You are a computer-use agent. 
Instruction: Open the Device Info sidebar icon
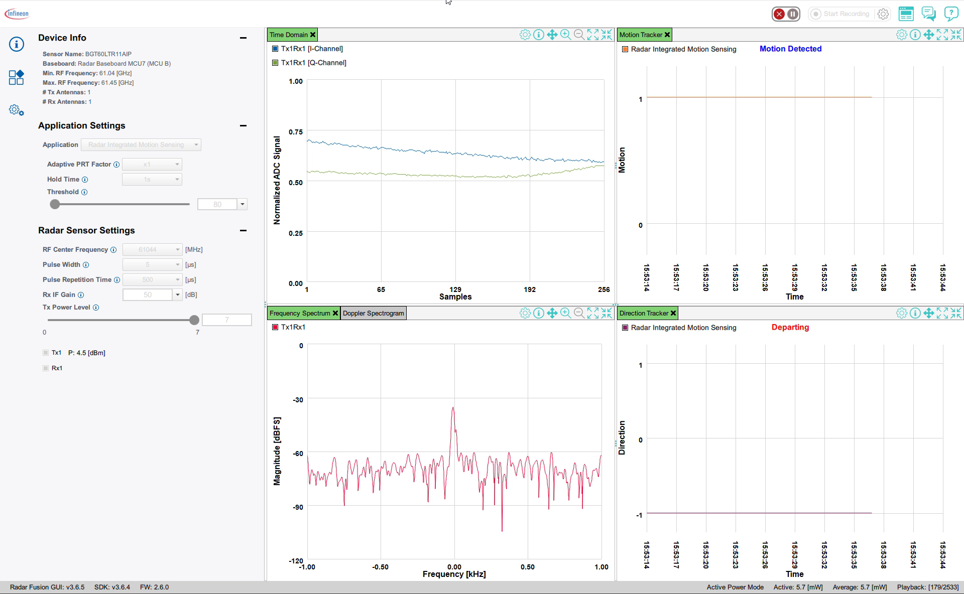tap(17, 44)
